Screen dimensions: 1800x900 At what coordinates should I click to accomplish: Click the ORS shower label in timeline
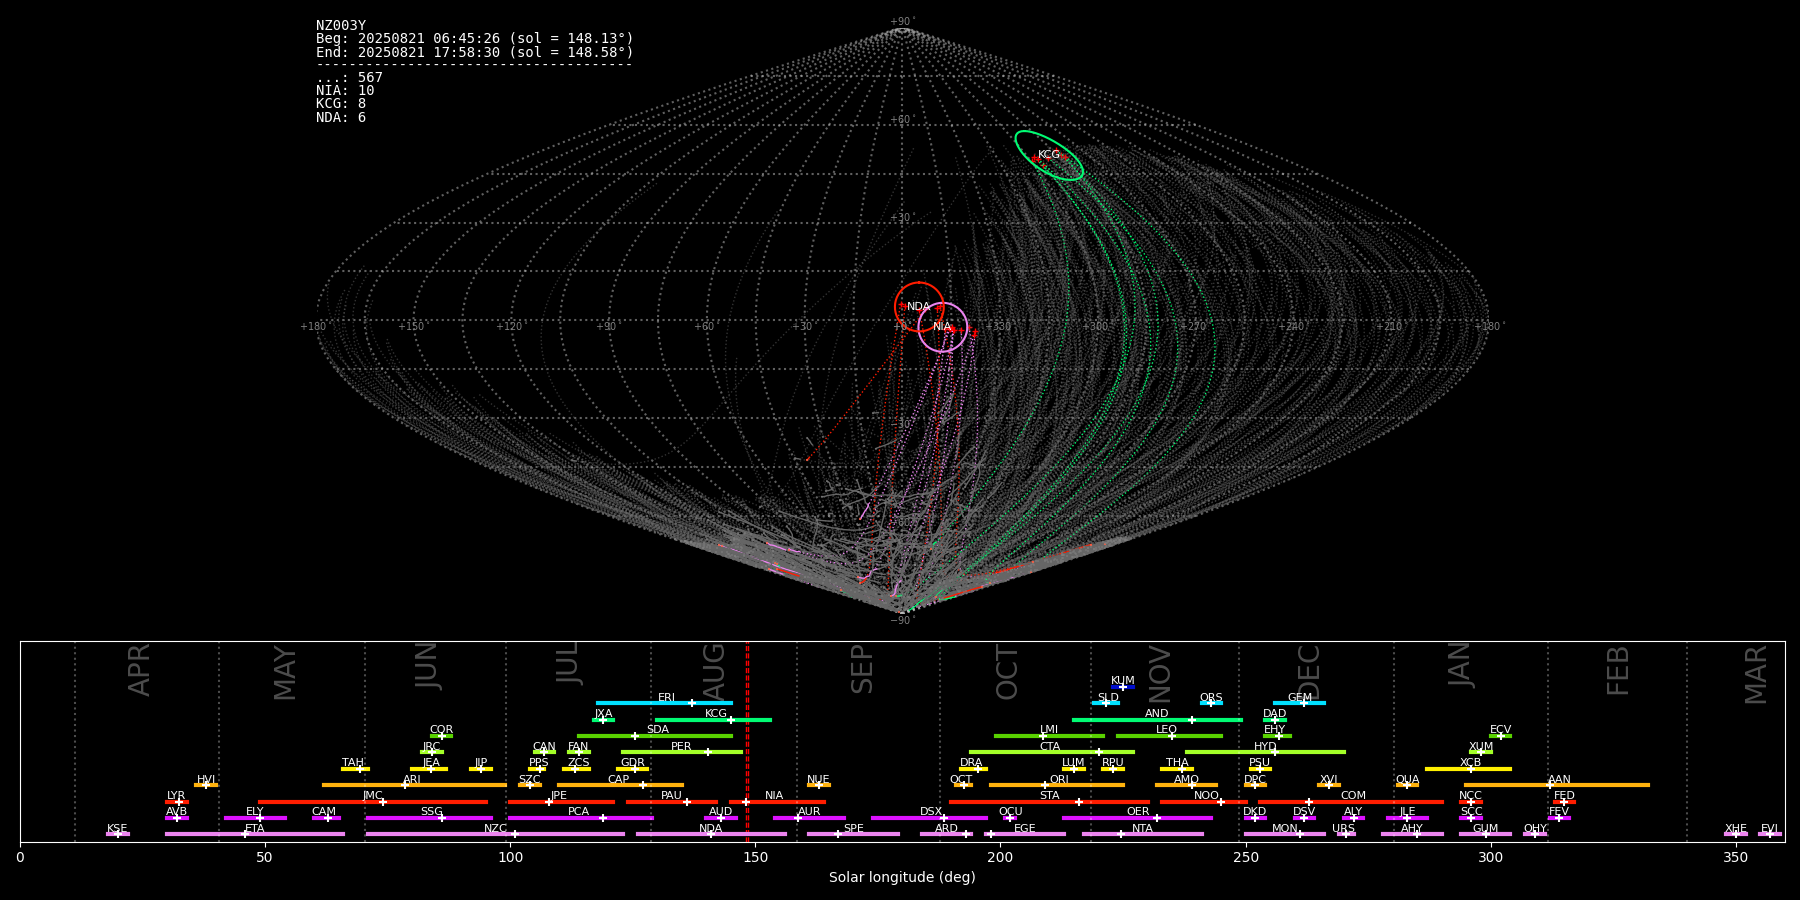click(1211, 698)
